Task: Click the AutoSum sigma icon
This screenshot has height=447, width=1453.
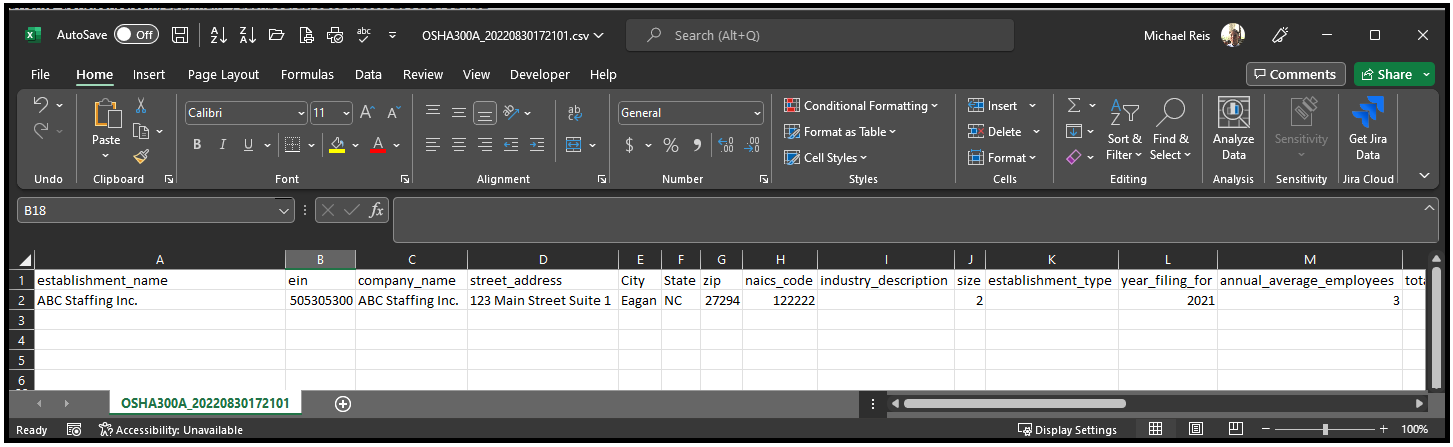Action: pos(1074,105)
